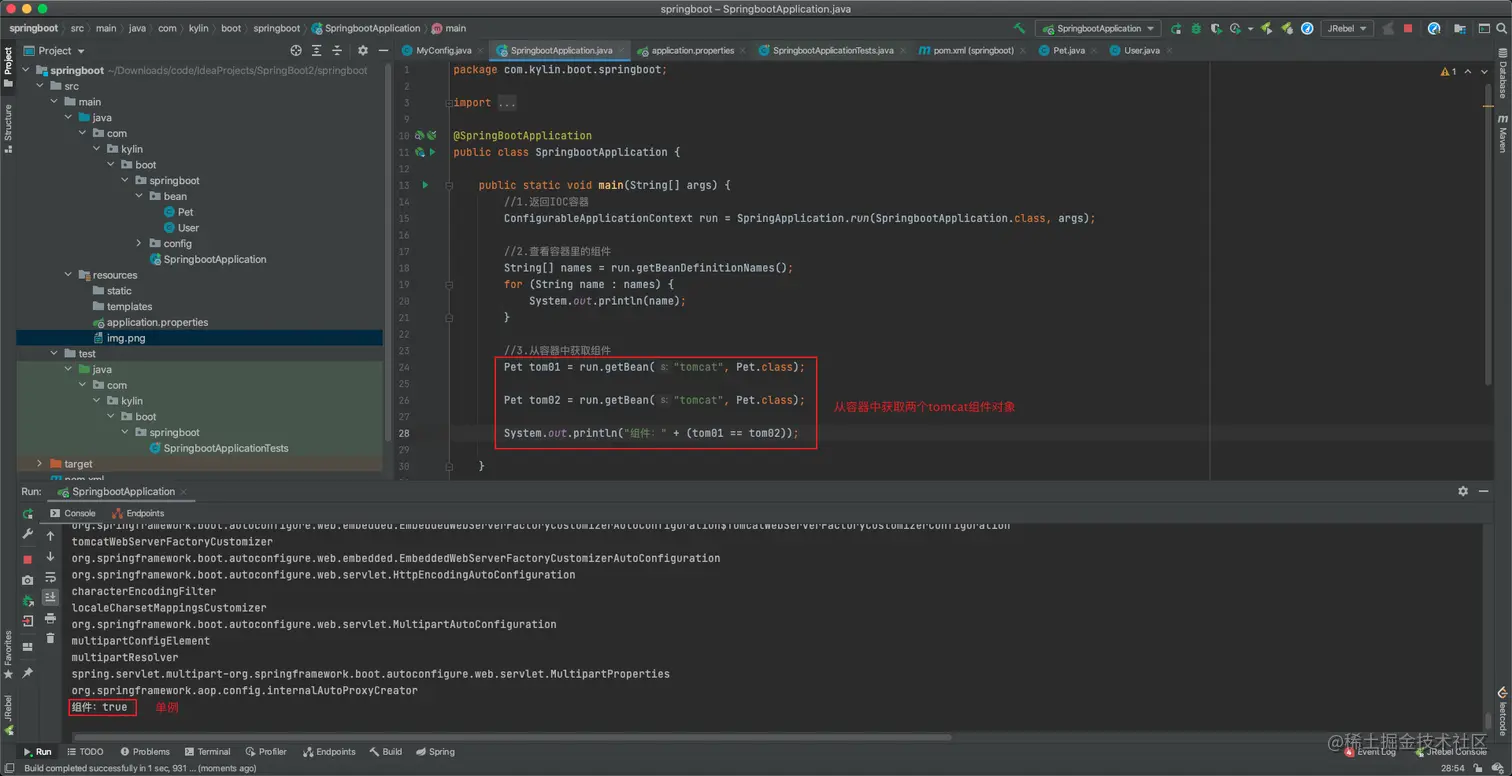Click the warnings indicator in editor corner
This screenshot has height=776, width=1512.
click(1449, 72)
